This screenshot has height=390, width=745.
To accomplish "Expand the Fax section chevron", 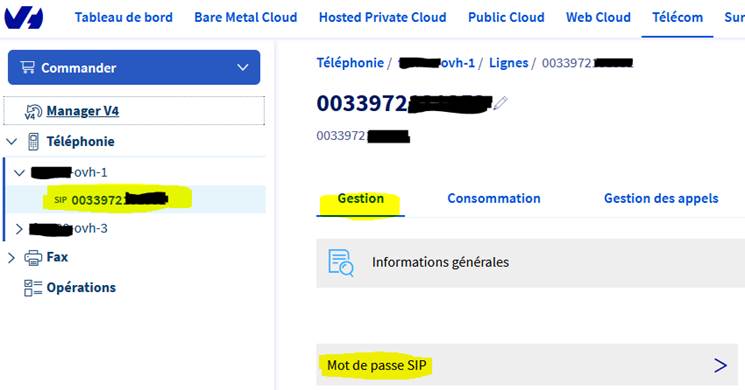I will [11, 258].
